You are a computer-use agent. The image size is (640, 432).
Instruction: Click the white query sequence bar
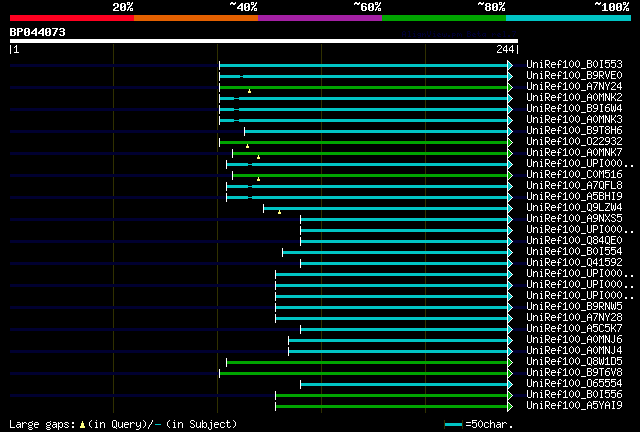(264, 41)
